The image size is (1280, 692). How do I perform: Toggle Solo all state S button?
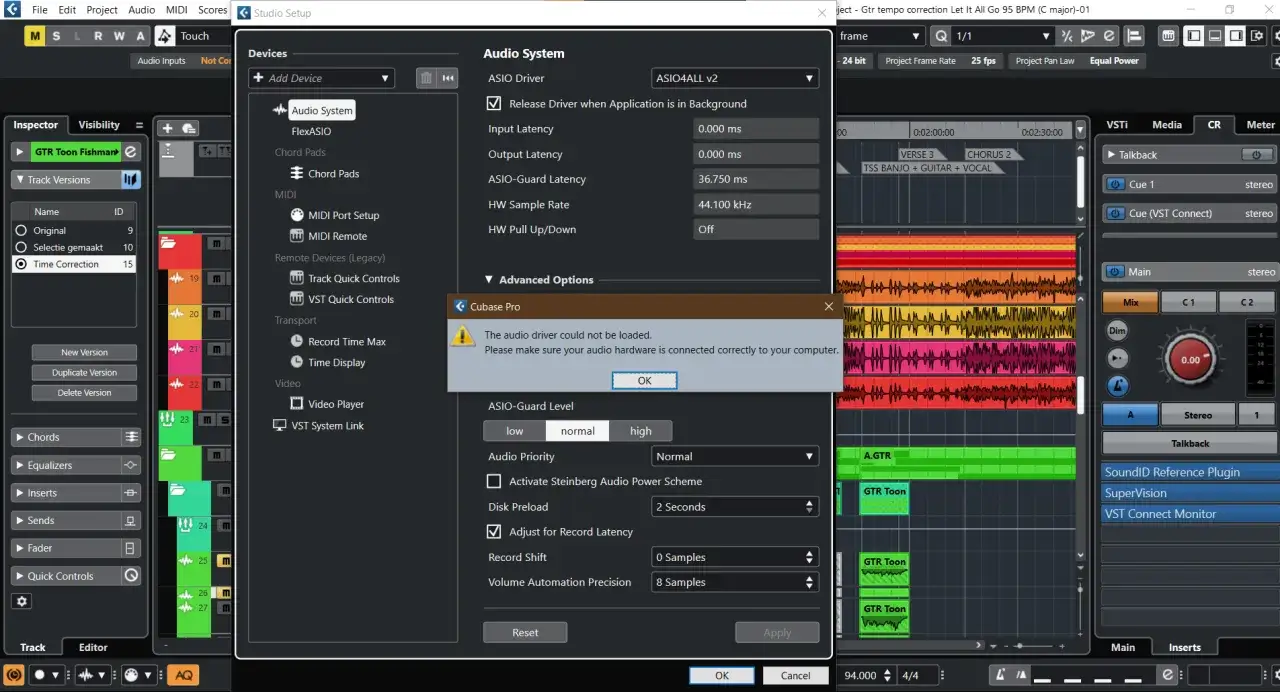click(x=56, y=36)
